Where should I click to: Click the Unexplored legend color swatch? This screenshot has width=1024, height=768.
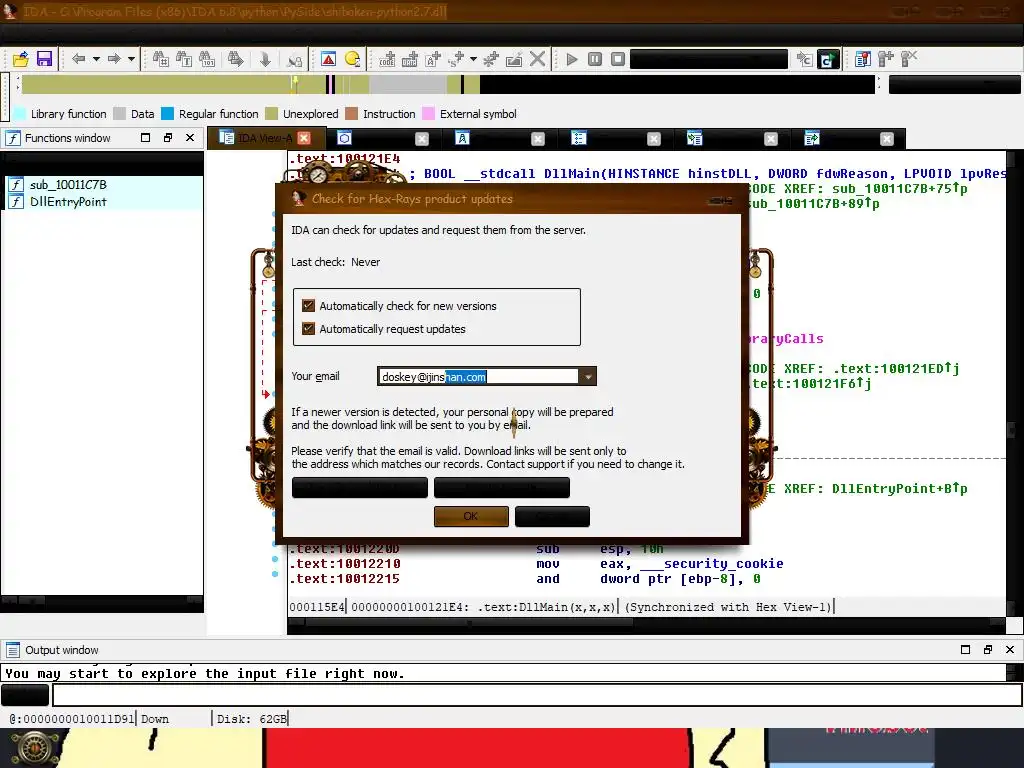coord(272,114)
